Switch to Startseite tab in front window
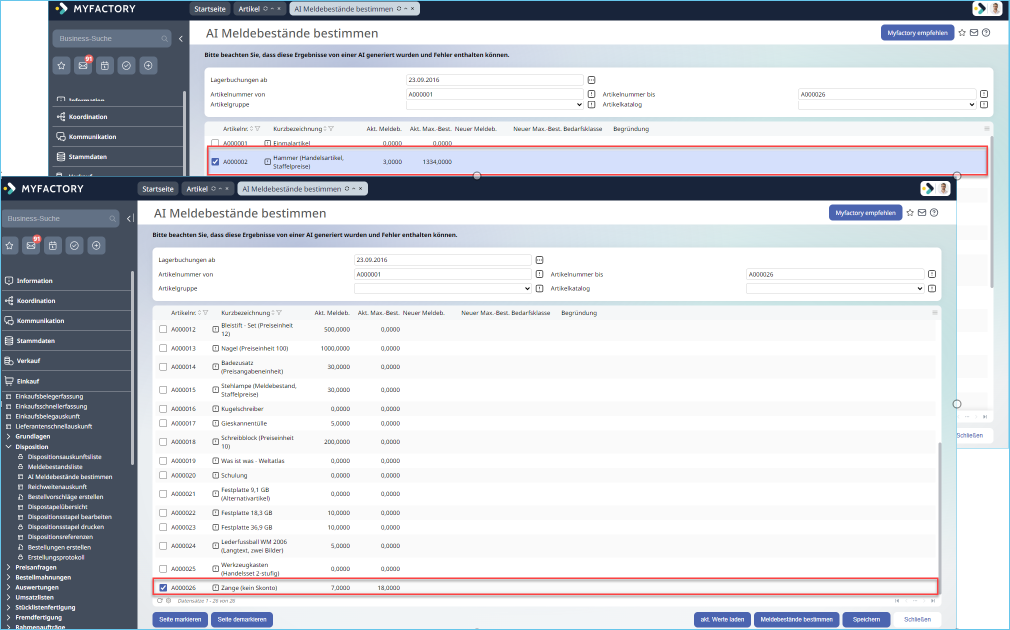1010x630 pixels. click(158, 189)
